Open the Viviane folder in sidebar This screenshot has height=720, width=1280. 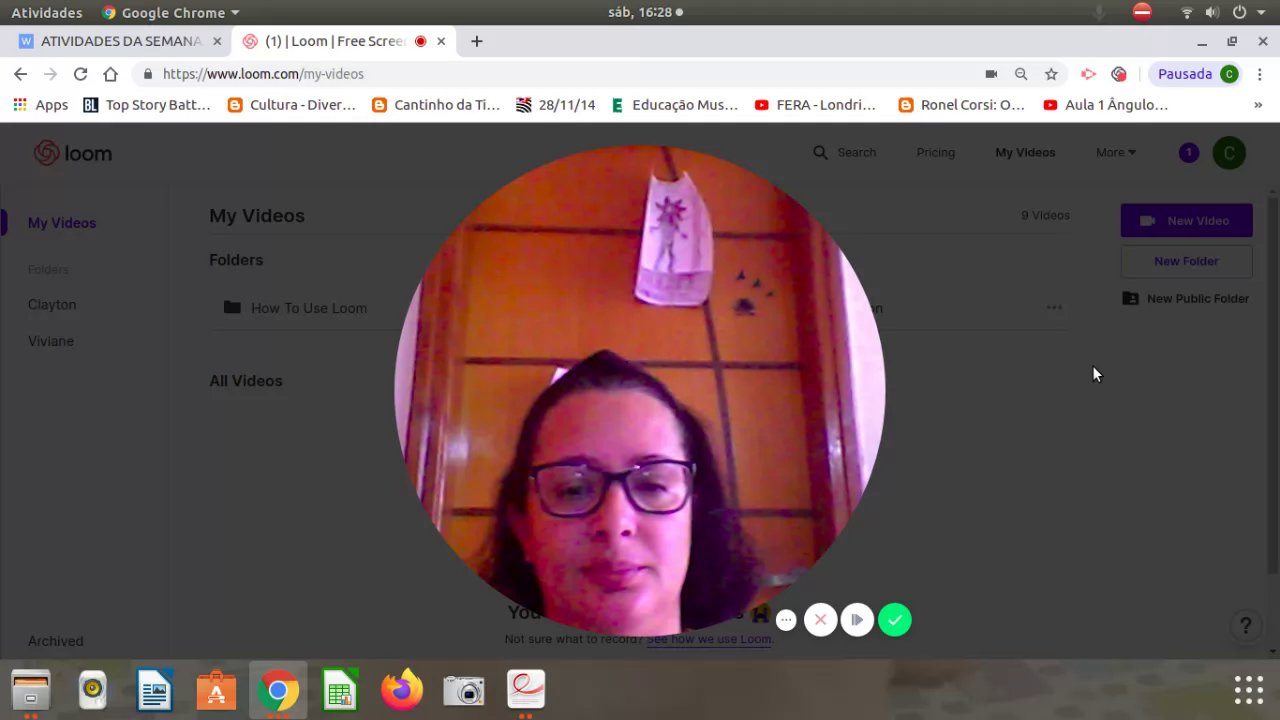coord(51,341)
